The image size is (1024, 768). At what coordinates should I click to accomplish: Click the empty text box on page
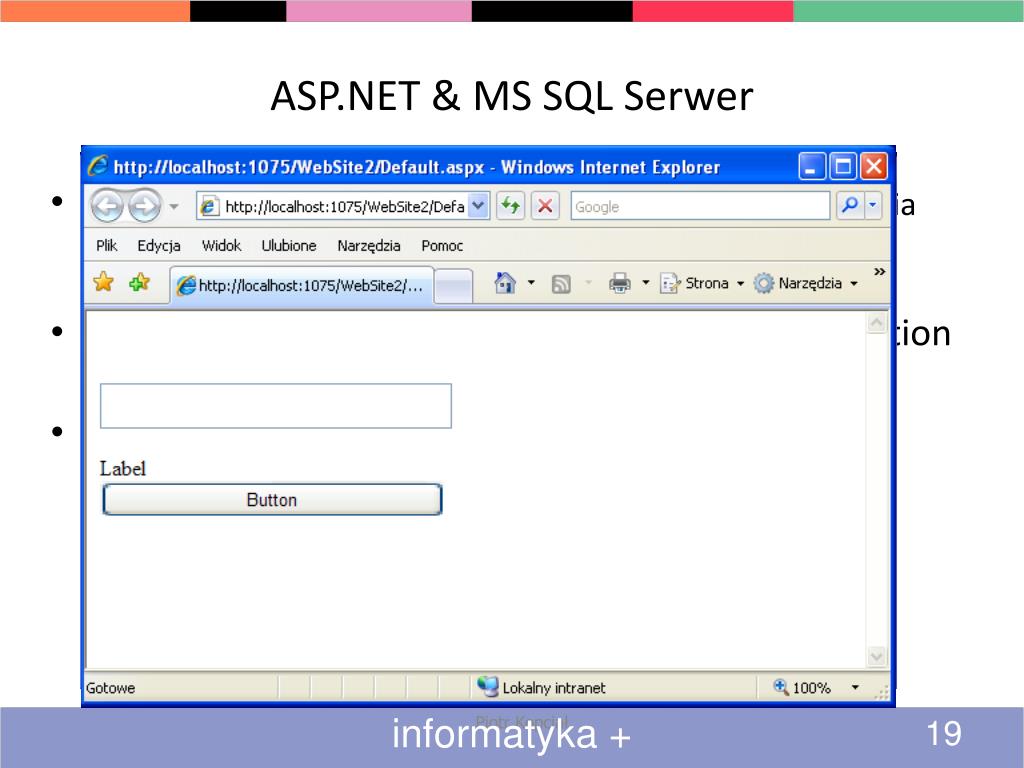pyautogui.click(x=276, y=406)
